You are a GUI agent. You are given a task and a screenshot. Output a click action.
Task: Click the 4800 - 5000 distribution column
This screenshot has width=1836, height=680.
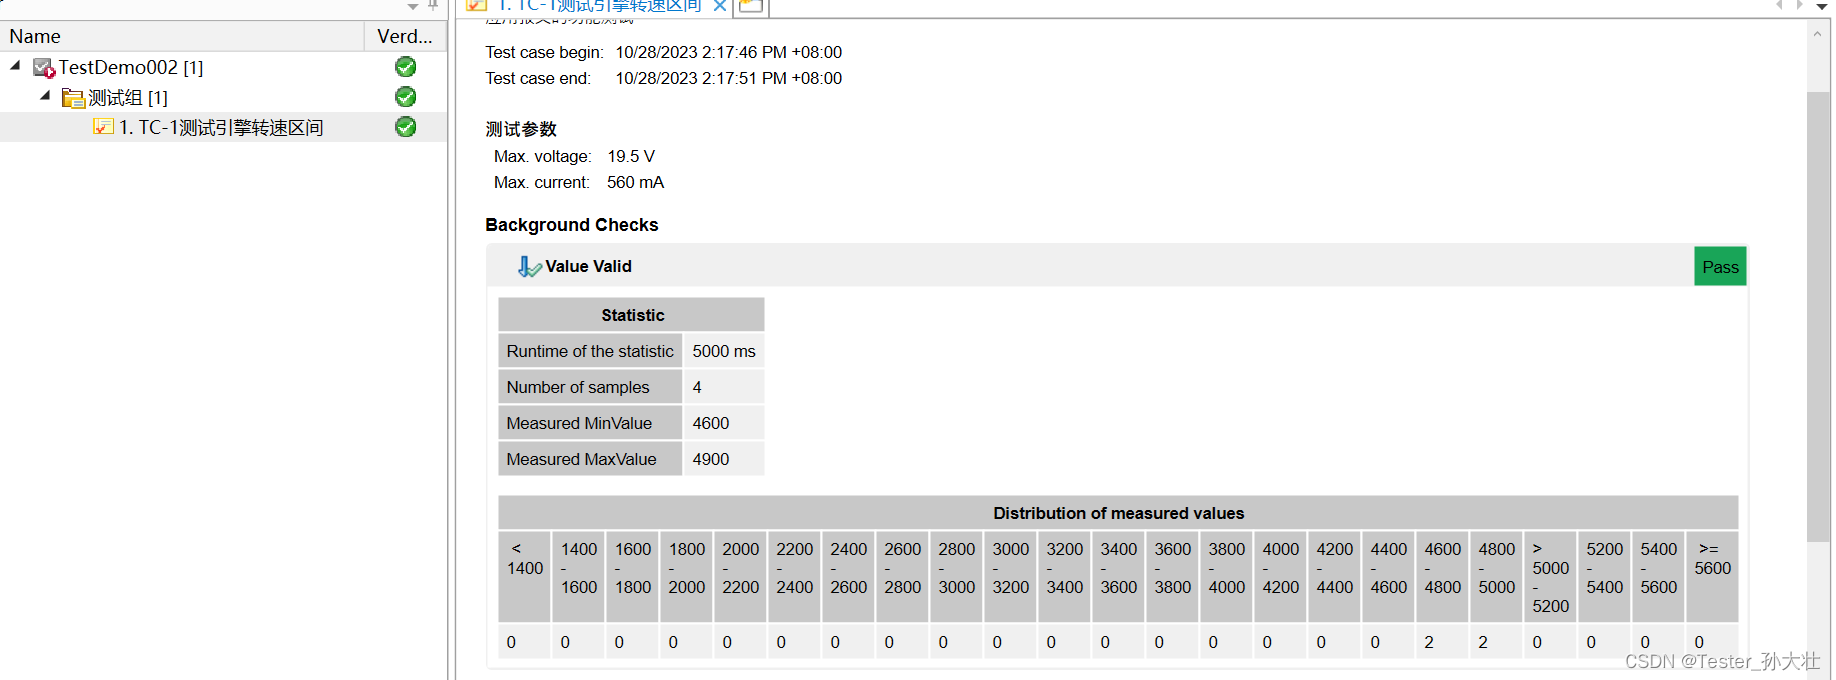pyautogui.click(x=1497, y=577)
